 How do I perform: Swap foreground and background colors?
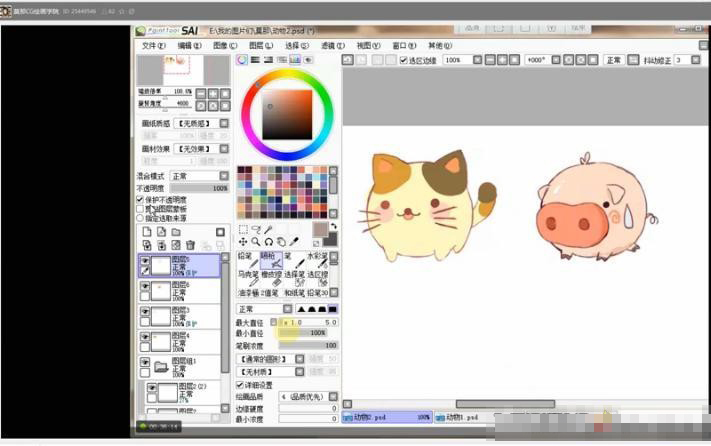click(334, 226)
